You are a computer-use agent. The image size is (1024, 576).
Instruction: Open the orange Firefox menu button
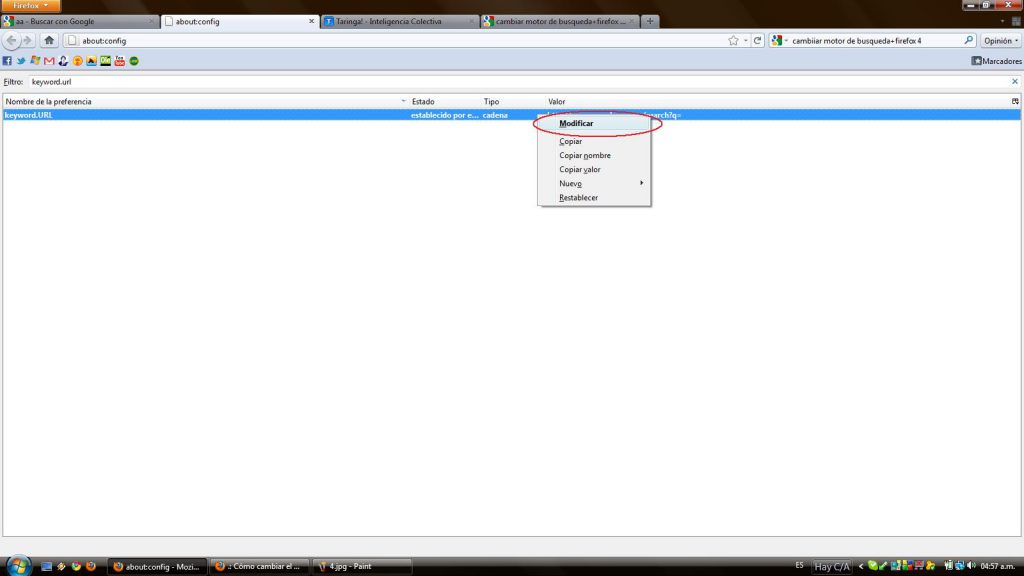[30, 6]
